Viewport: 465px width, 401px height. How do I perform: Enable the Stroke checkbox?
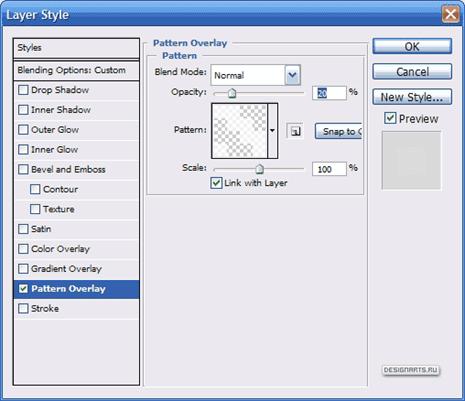point(23,308)
